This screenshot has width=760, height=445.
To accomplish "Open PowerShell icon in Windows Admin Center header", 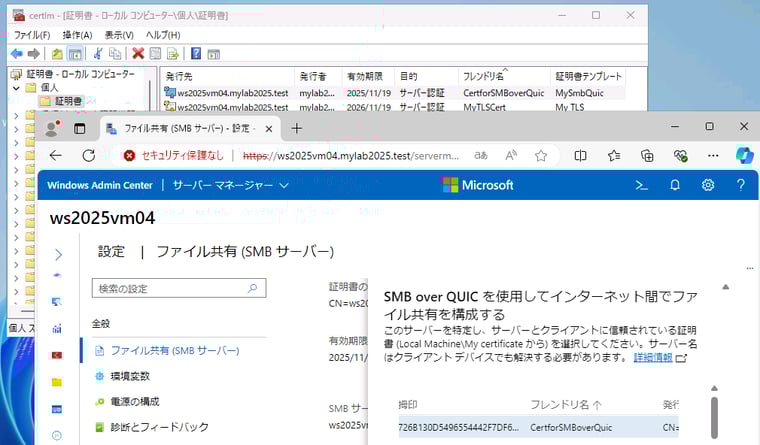I will coord(642,185).
